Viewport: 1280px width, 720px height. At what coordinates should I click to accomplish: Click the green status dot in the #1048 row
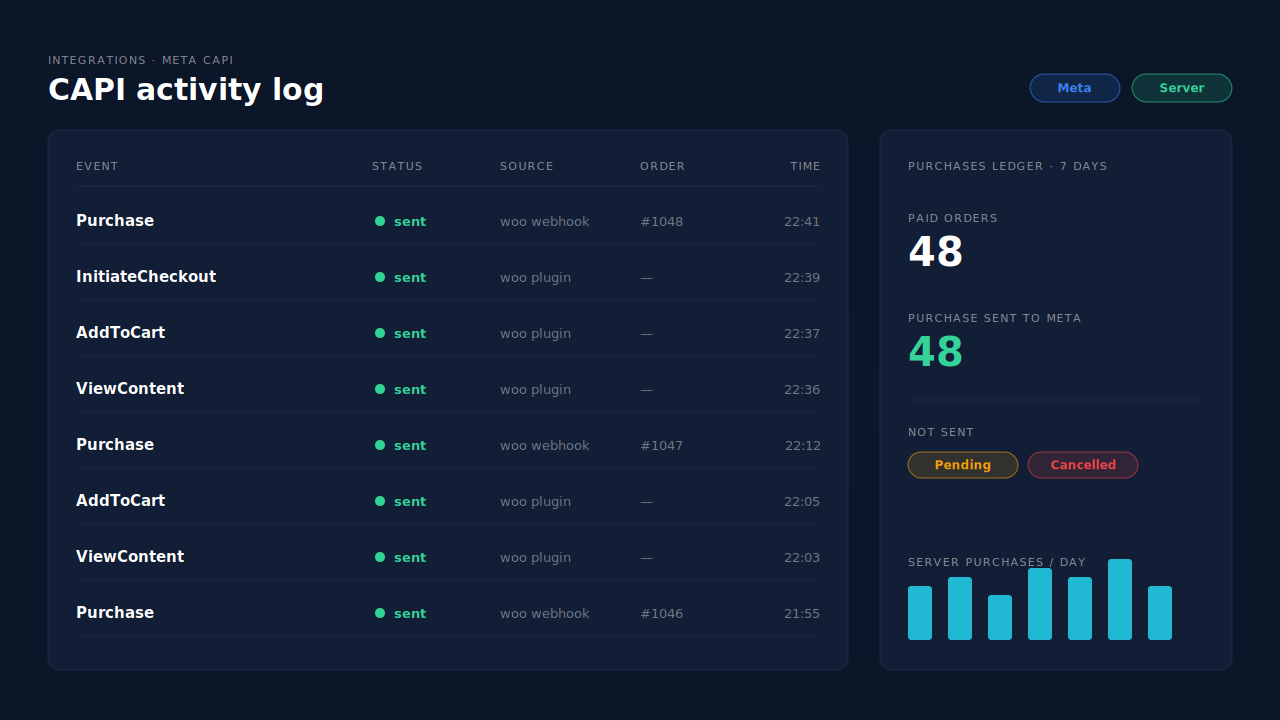click(x=380, y=221)
